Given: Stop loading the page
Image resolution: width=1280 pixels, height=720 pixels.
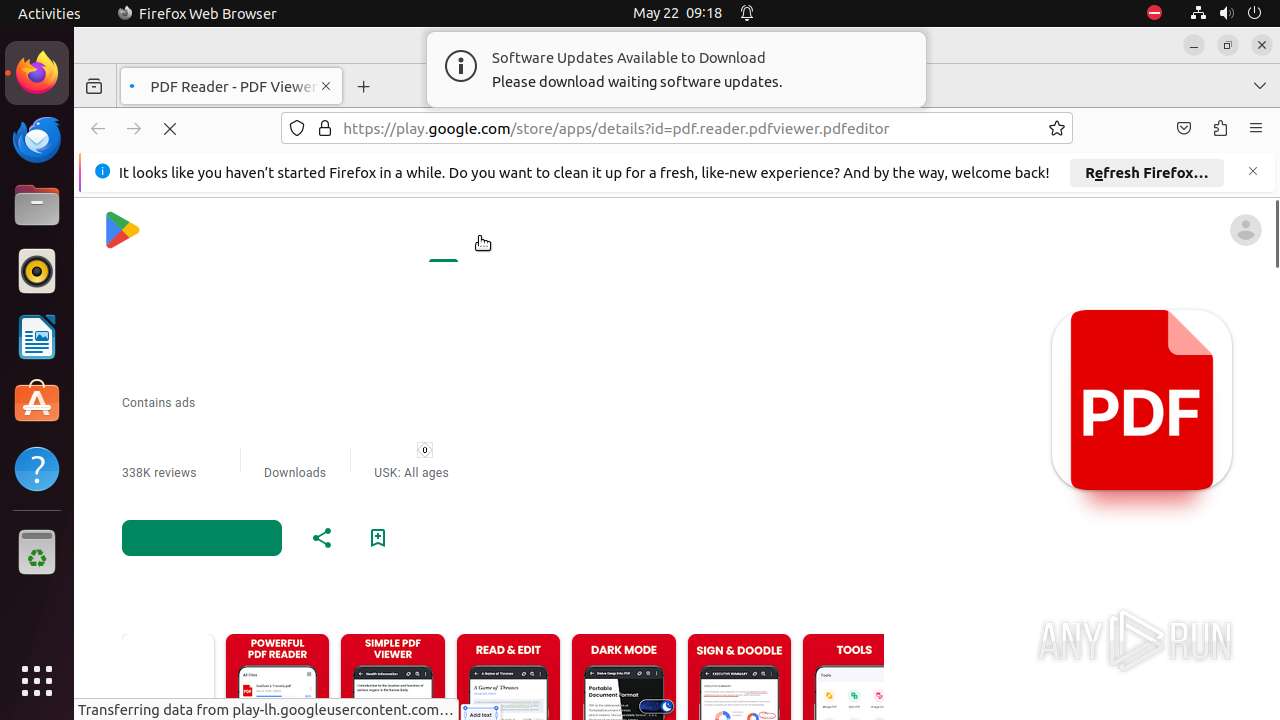Looking at the screenshot, I should [170, 129].
